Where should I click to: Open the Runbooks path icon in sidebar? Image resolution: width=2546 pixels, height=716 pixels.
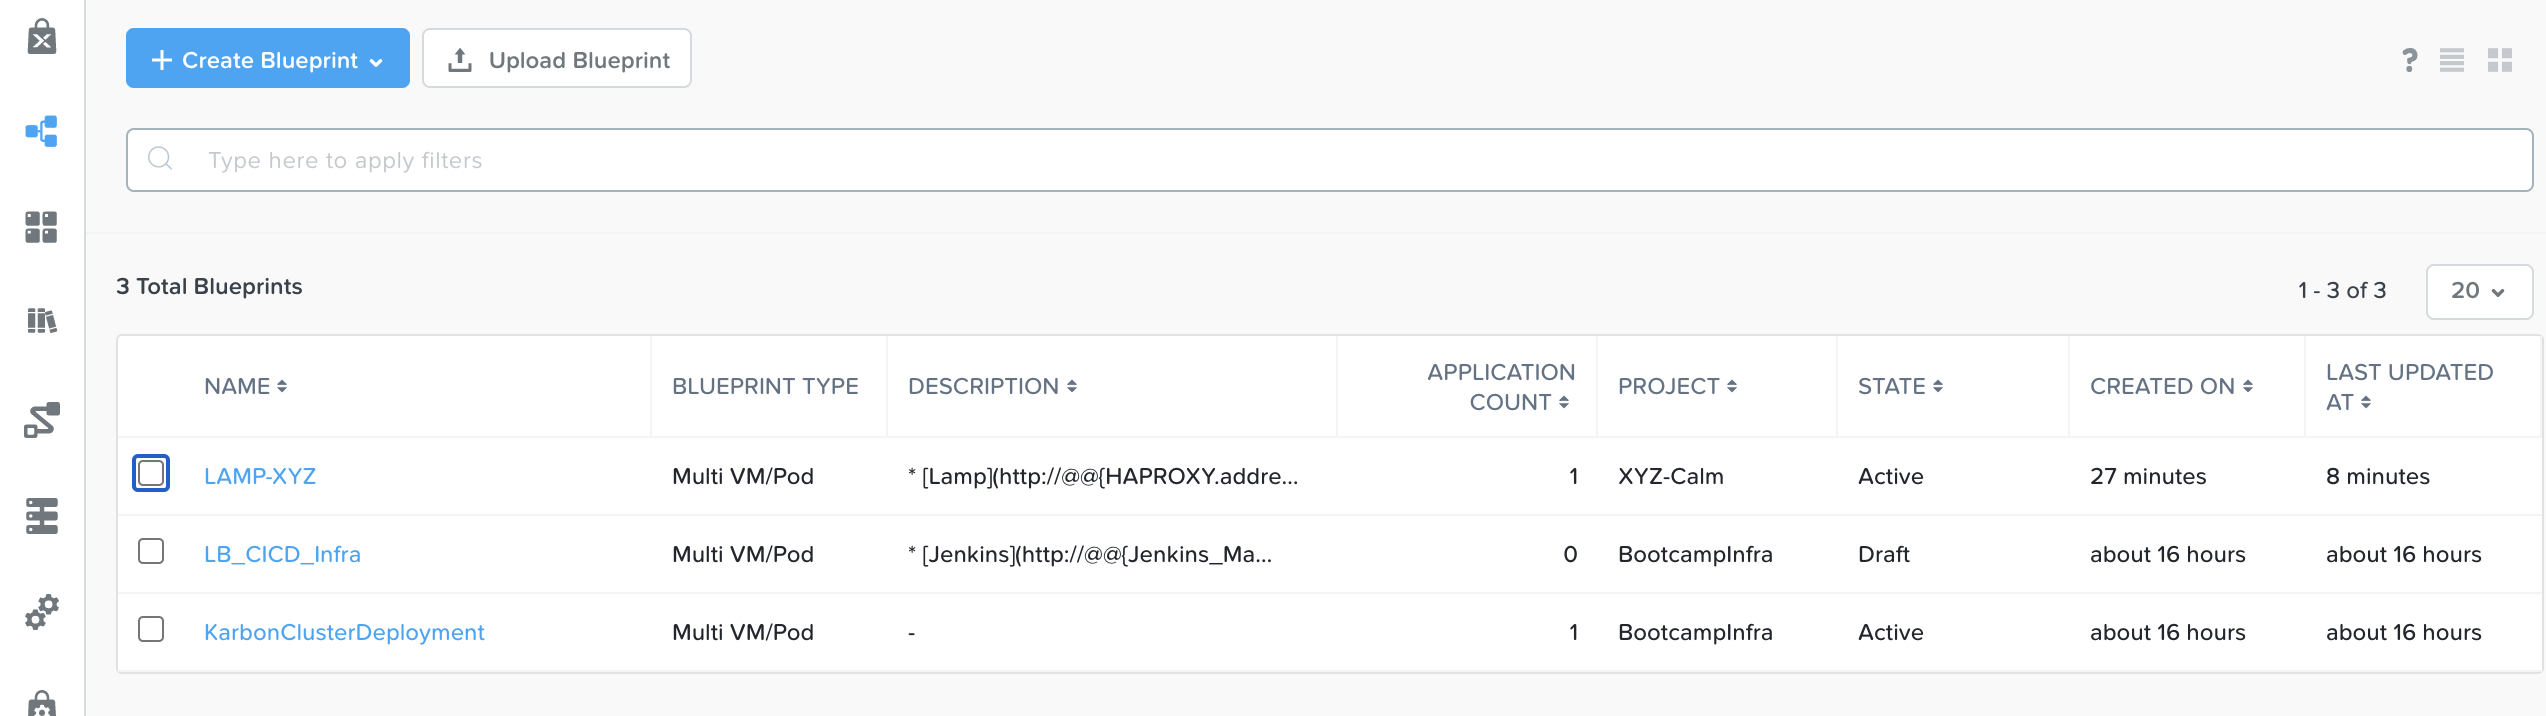tap(41, 420)
